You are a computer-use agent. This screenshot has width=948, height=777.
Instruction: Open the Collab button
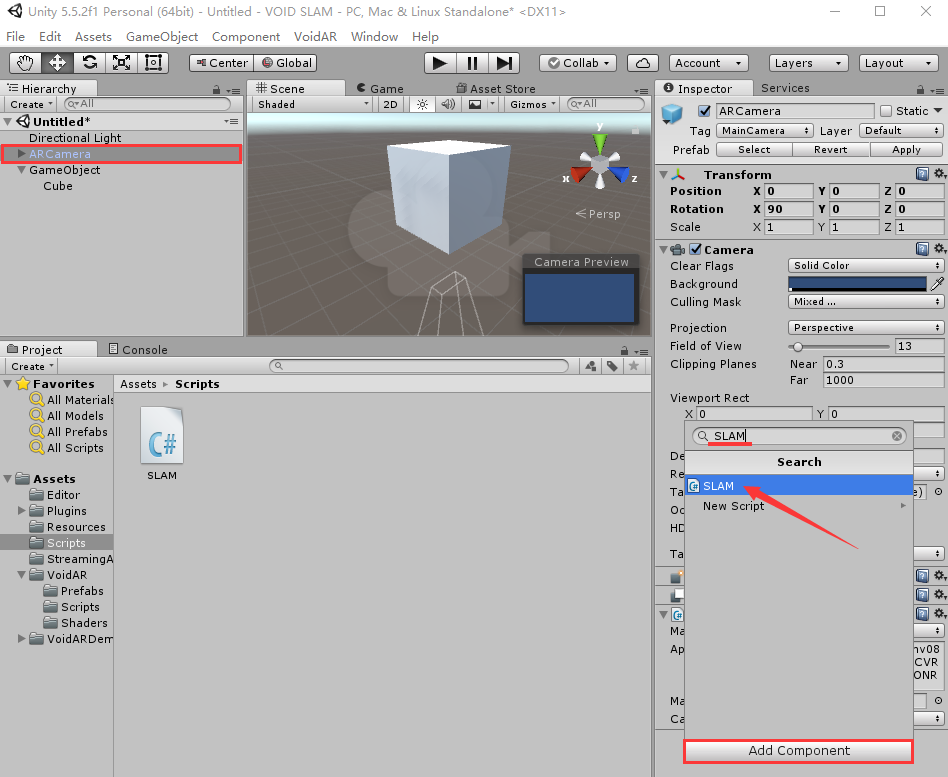click(x=578, y=63)
